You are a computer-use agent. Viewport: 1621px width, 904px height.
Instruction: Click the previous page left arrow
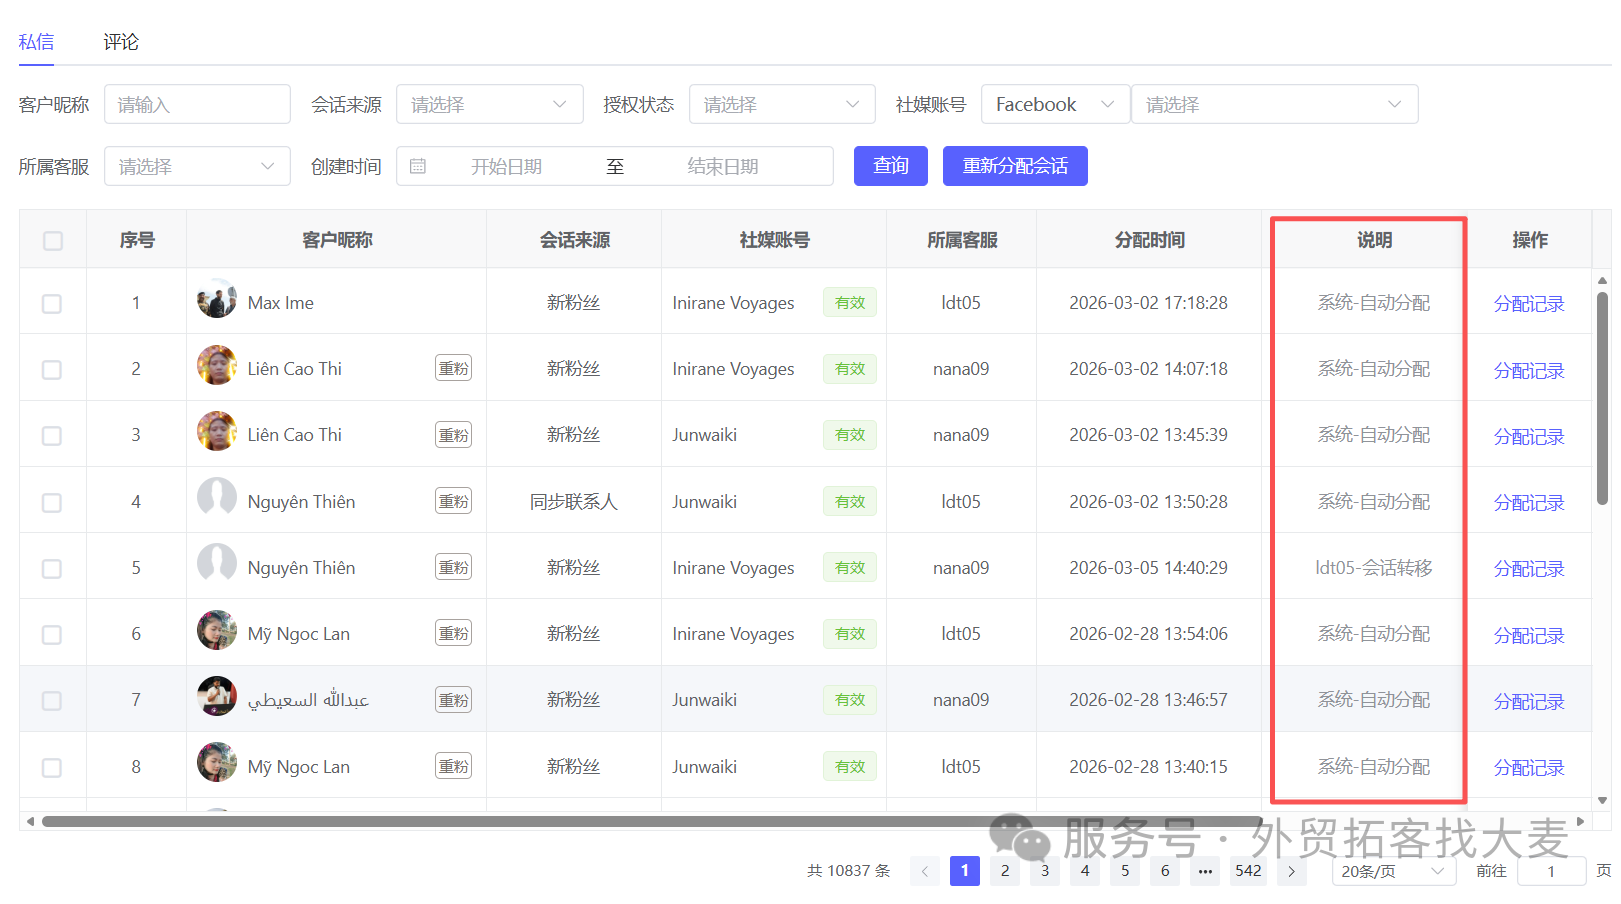point(925,871)
